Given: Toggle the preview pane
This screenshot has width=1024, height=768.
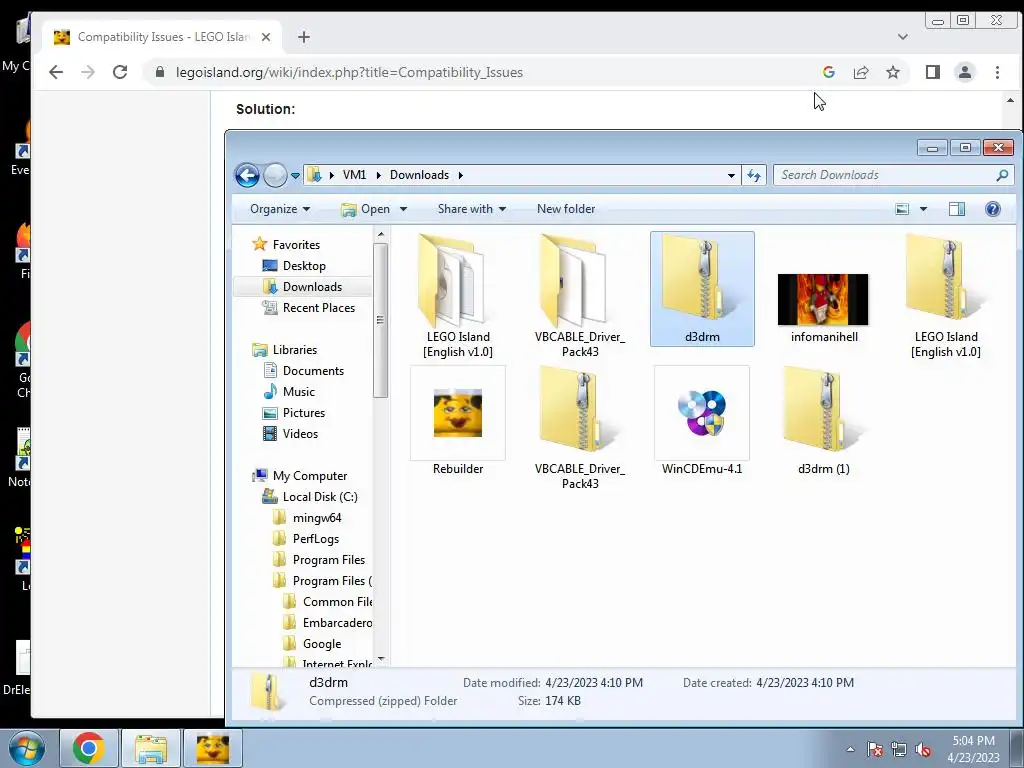Looking at the screenshot, I should [x=957, y=209].
